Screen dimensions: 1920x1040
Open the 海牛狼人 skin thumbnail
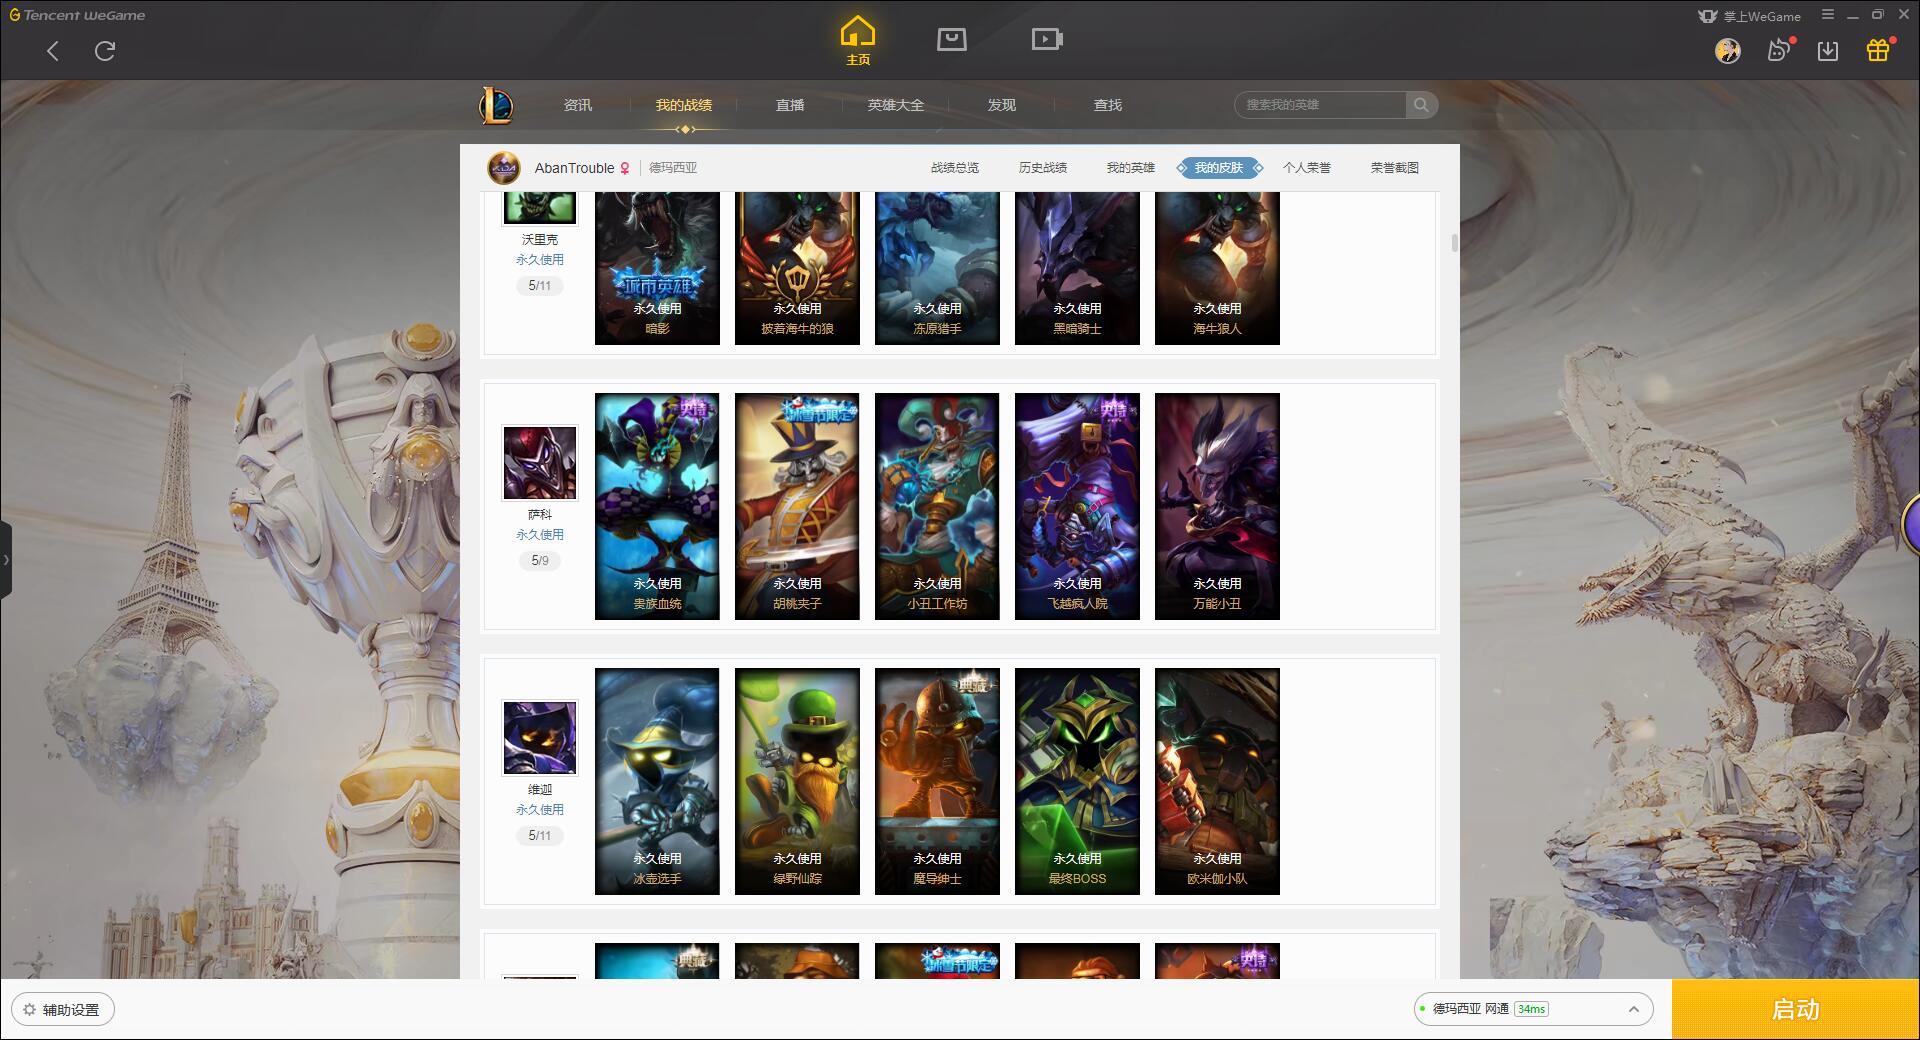click(x=1217, y=268)
